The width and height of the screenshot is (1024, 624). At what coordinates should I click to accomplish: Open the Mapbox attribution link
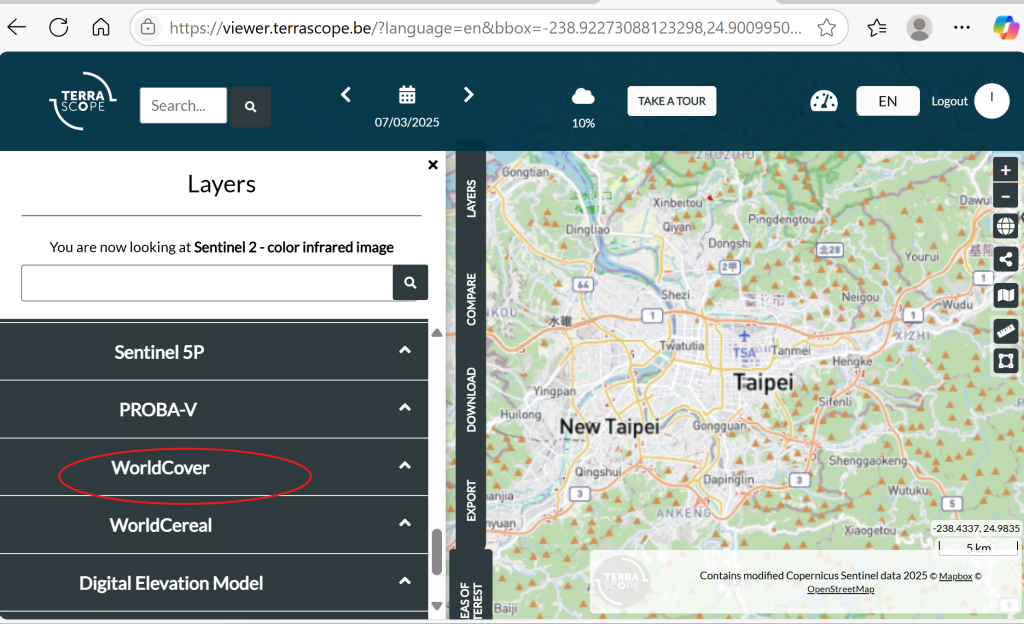955,576
